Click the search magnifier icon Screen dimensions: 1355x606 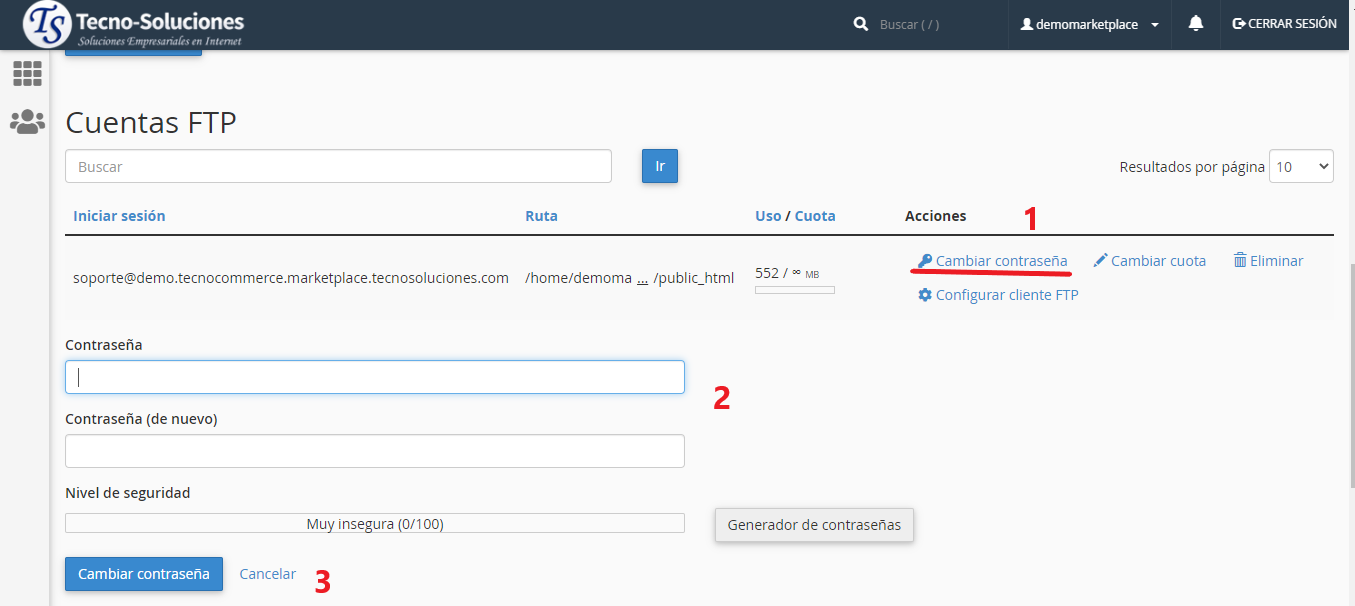click(x=860, y=24)
